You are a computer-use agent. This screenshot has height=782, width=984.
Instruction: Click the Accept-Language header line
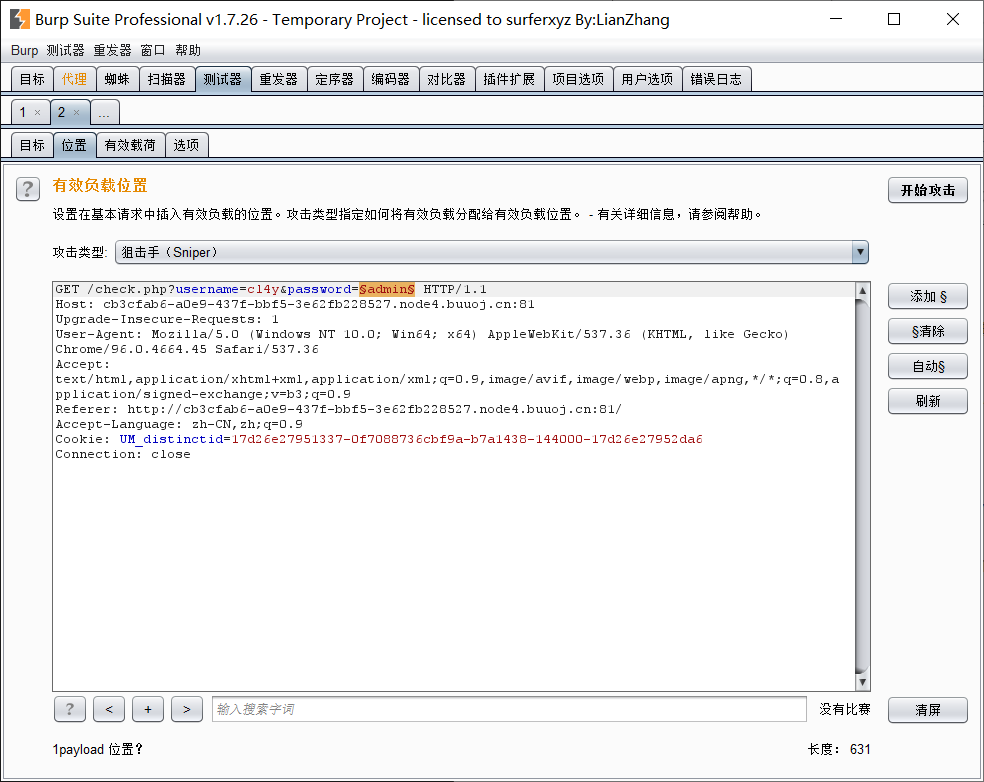179,424
